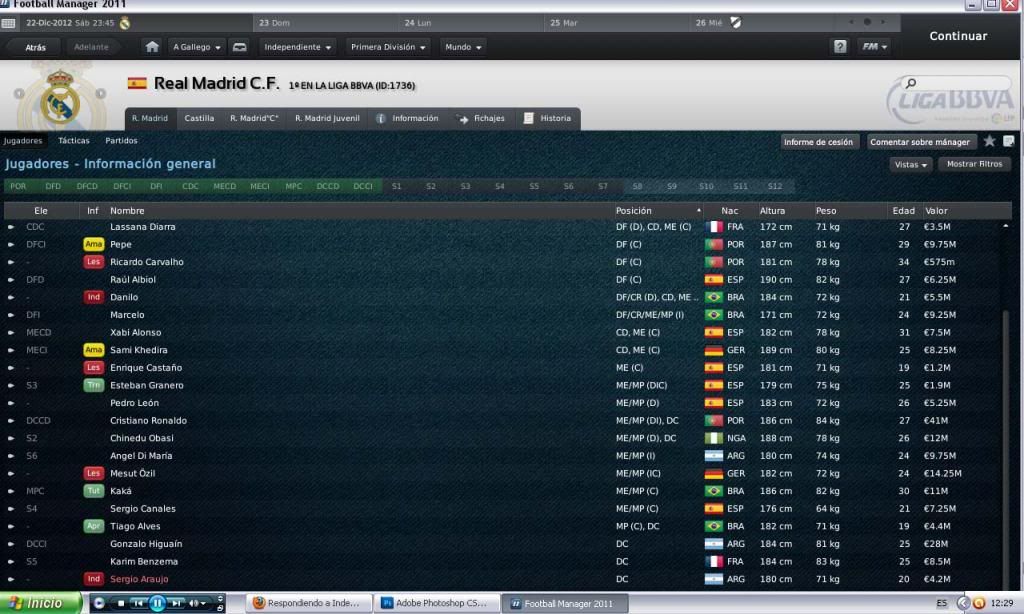1024x614 pixels.
Task: Click Pepe's yellow Ama status icon
Action: click(93, 244)
